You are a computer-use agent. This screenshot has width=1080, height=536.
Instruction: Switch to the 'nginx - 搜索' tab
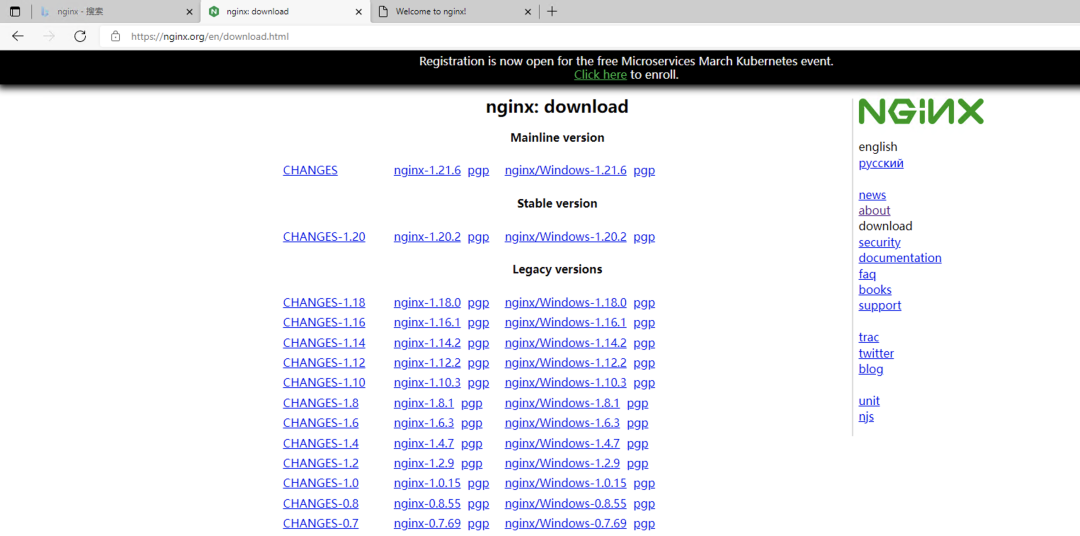pos(114,12)
